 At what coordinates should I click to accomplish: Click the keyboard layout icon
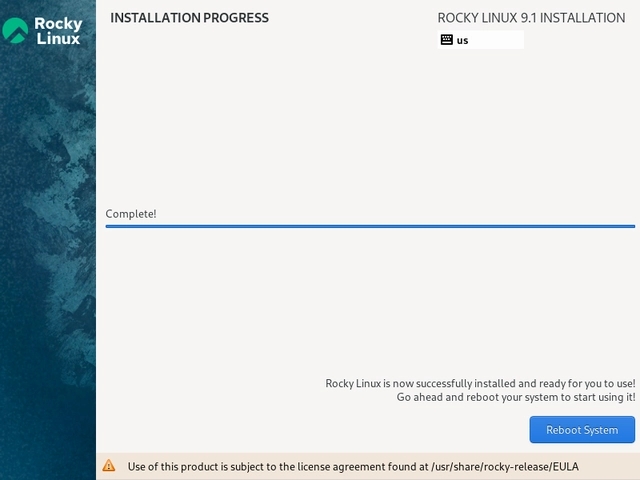point(447,40)
